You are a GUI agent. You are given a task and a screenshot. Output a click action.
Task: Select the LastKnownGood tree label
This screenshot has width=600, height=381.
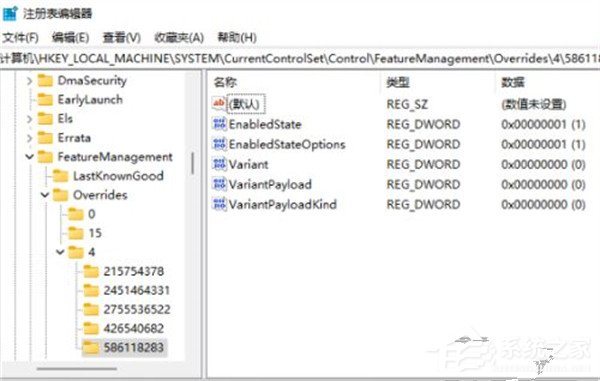[118, 176]
